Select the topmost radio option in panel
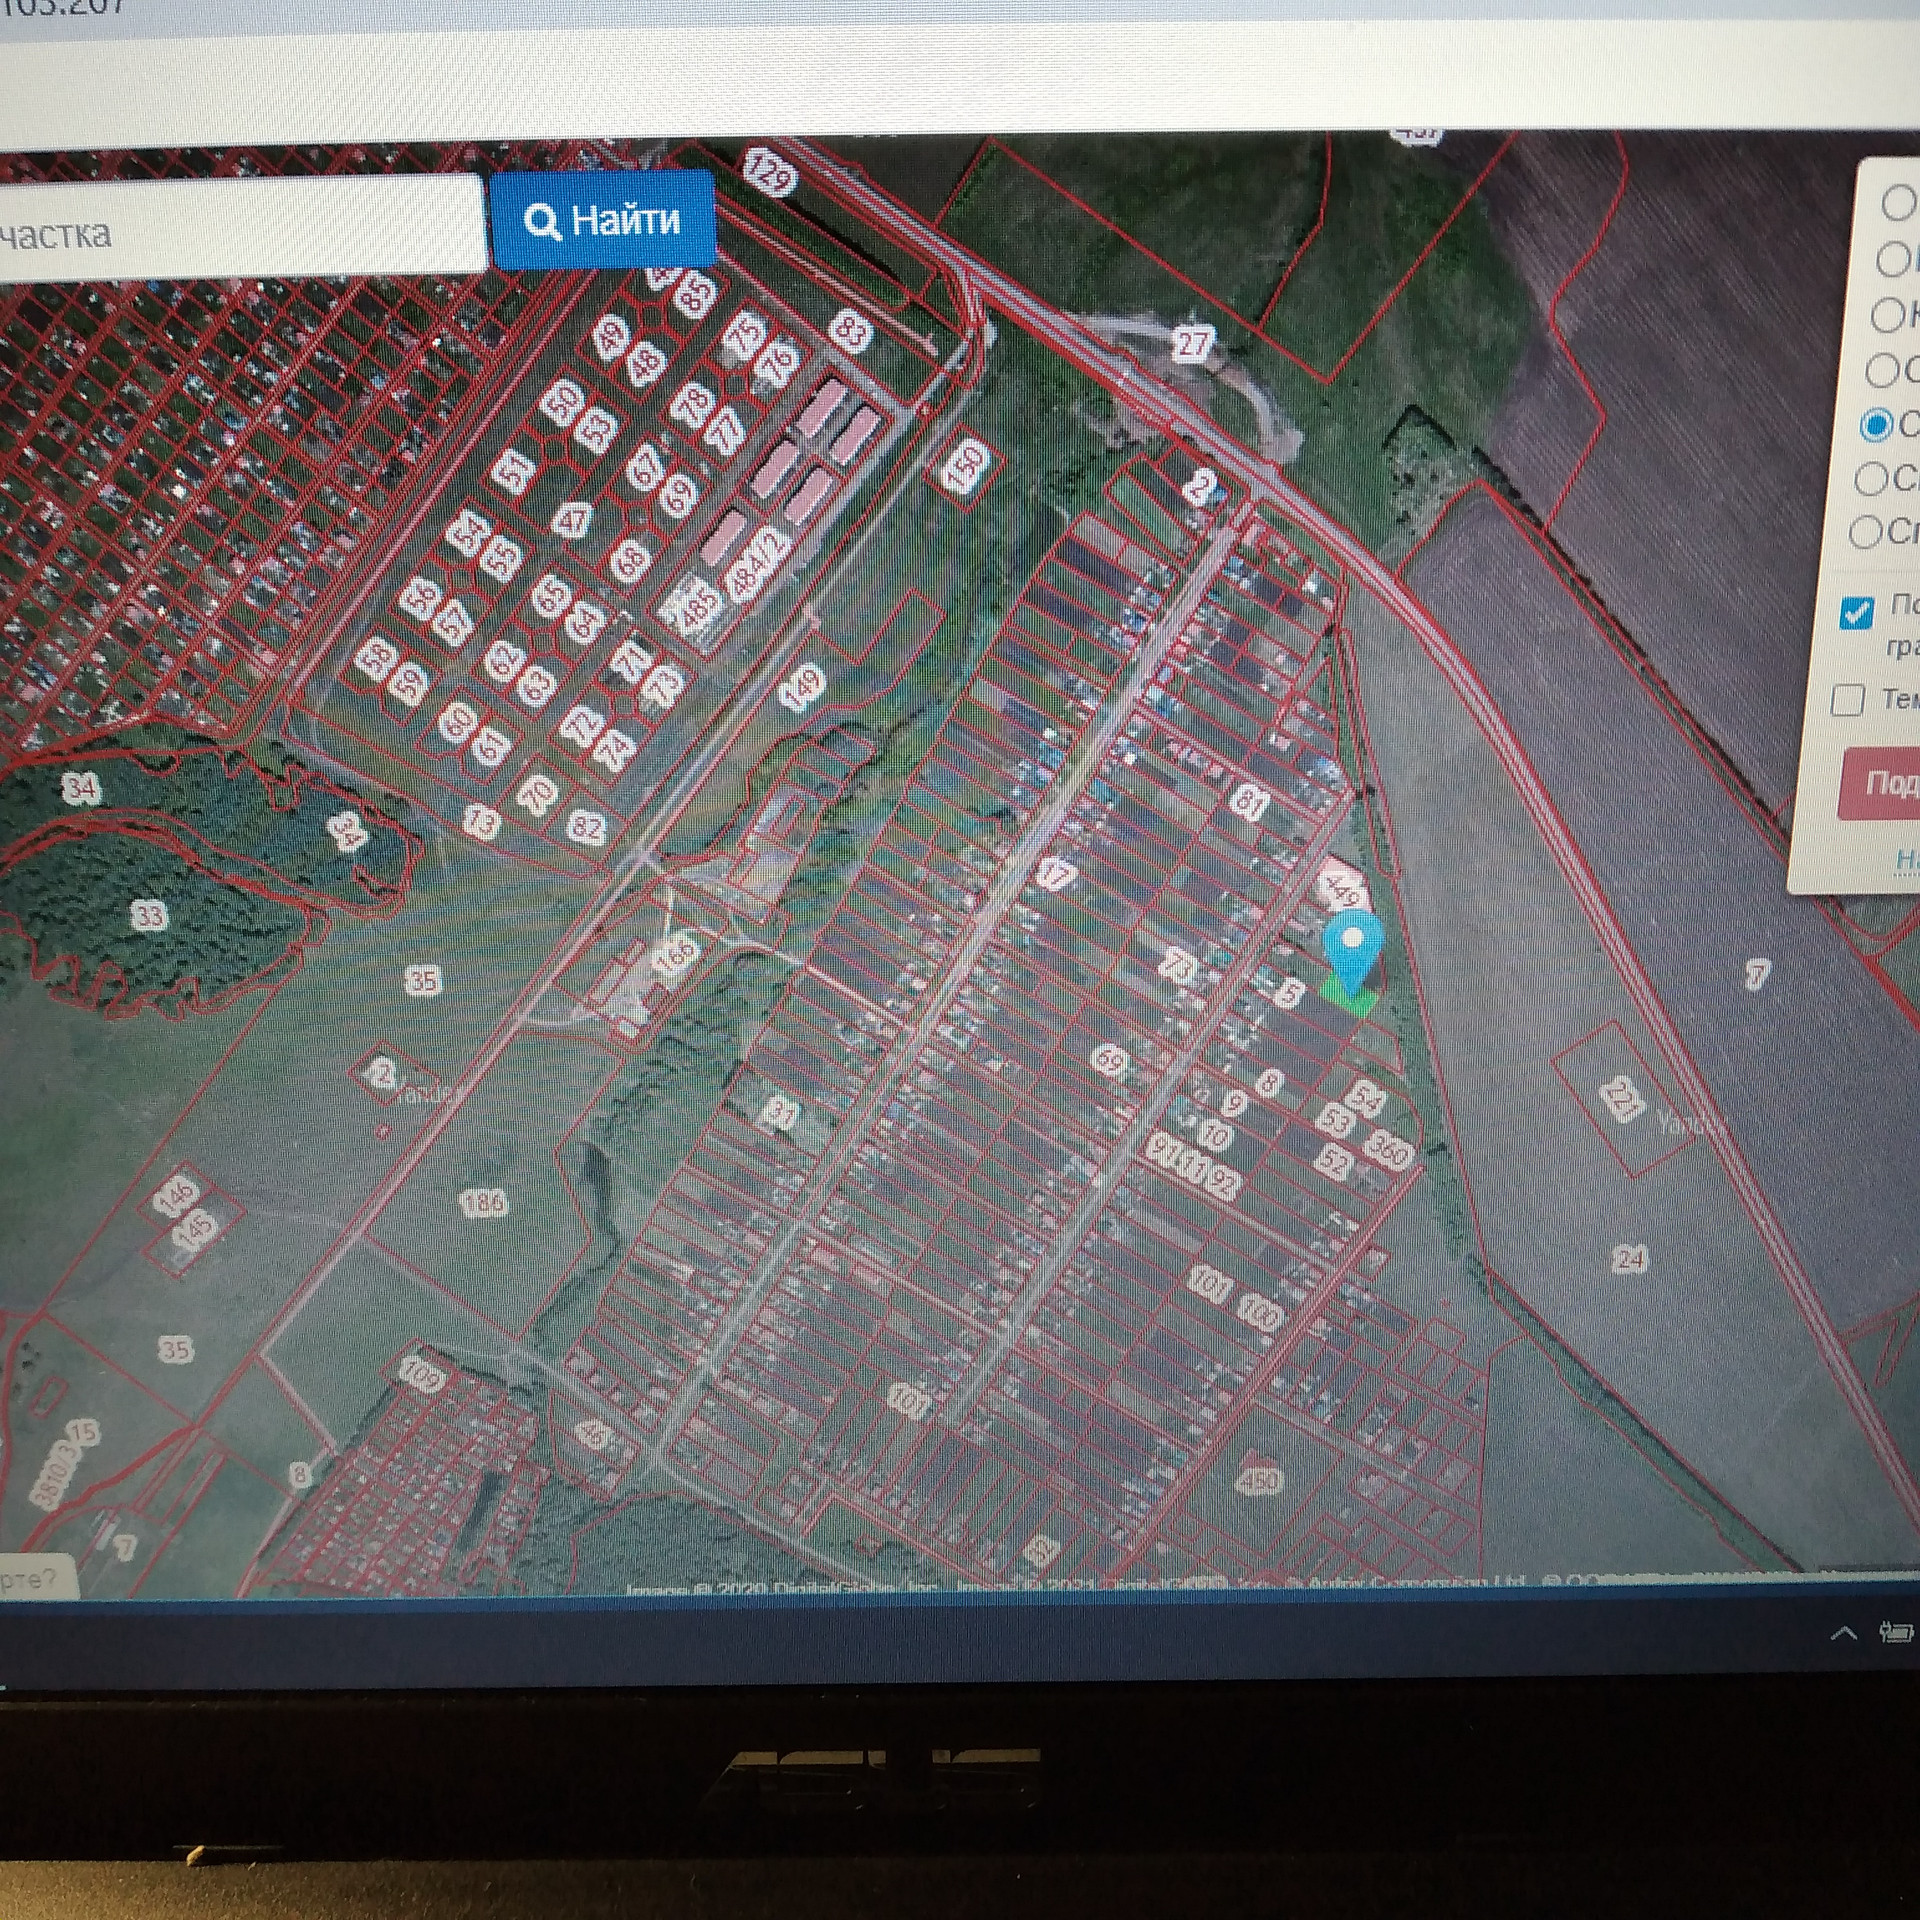The height and width of the screenshot is (1920, 1920). (1897, 203)
